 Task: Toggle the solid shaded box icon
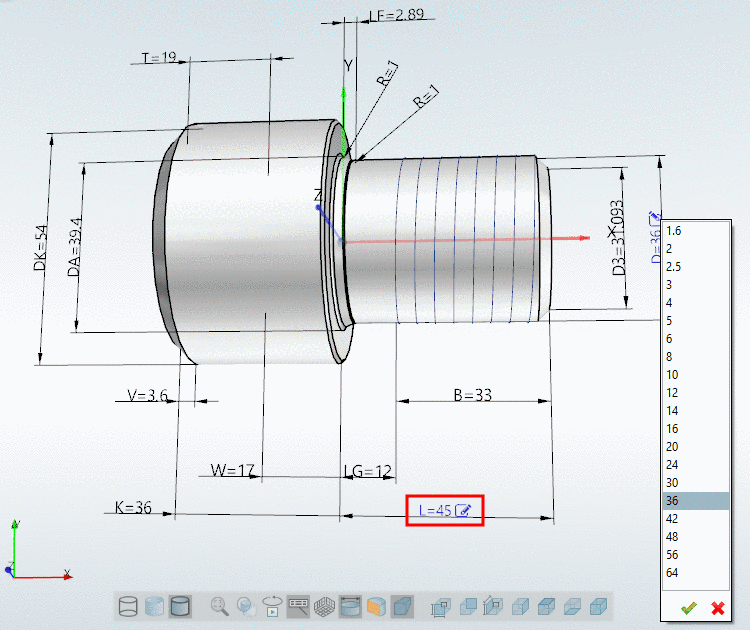[x=402, y=607]
